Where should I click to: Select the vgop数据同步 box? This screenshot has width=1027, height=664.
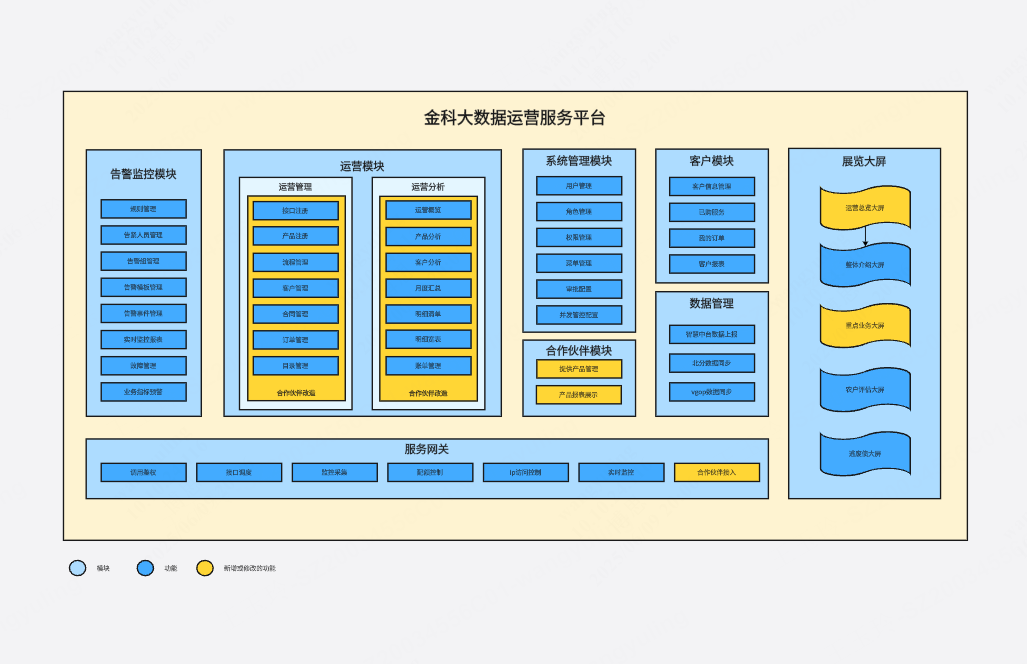point(712,392)
